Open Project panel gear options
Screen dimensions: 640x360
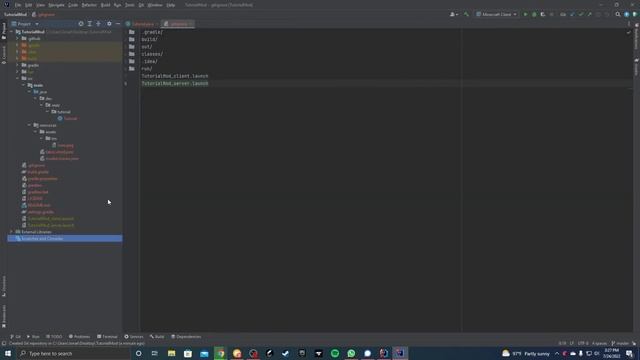click(x=109, y=24)
